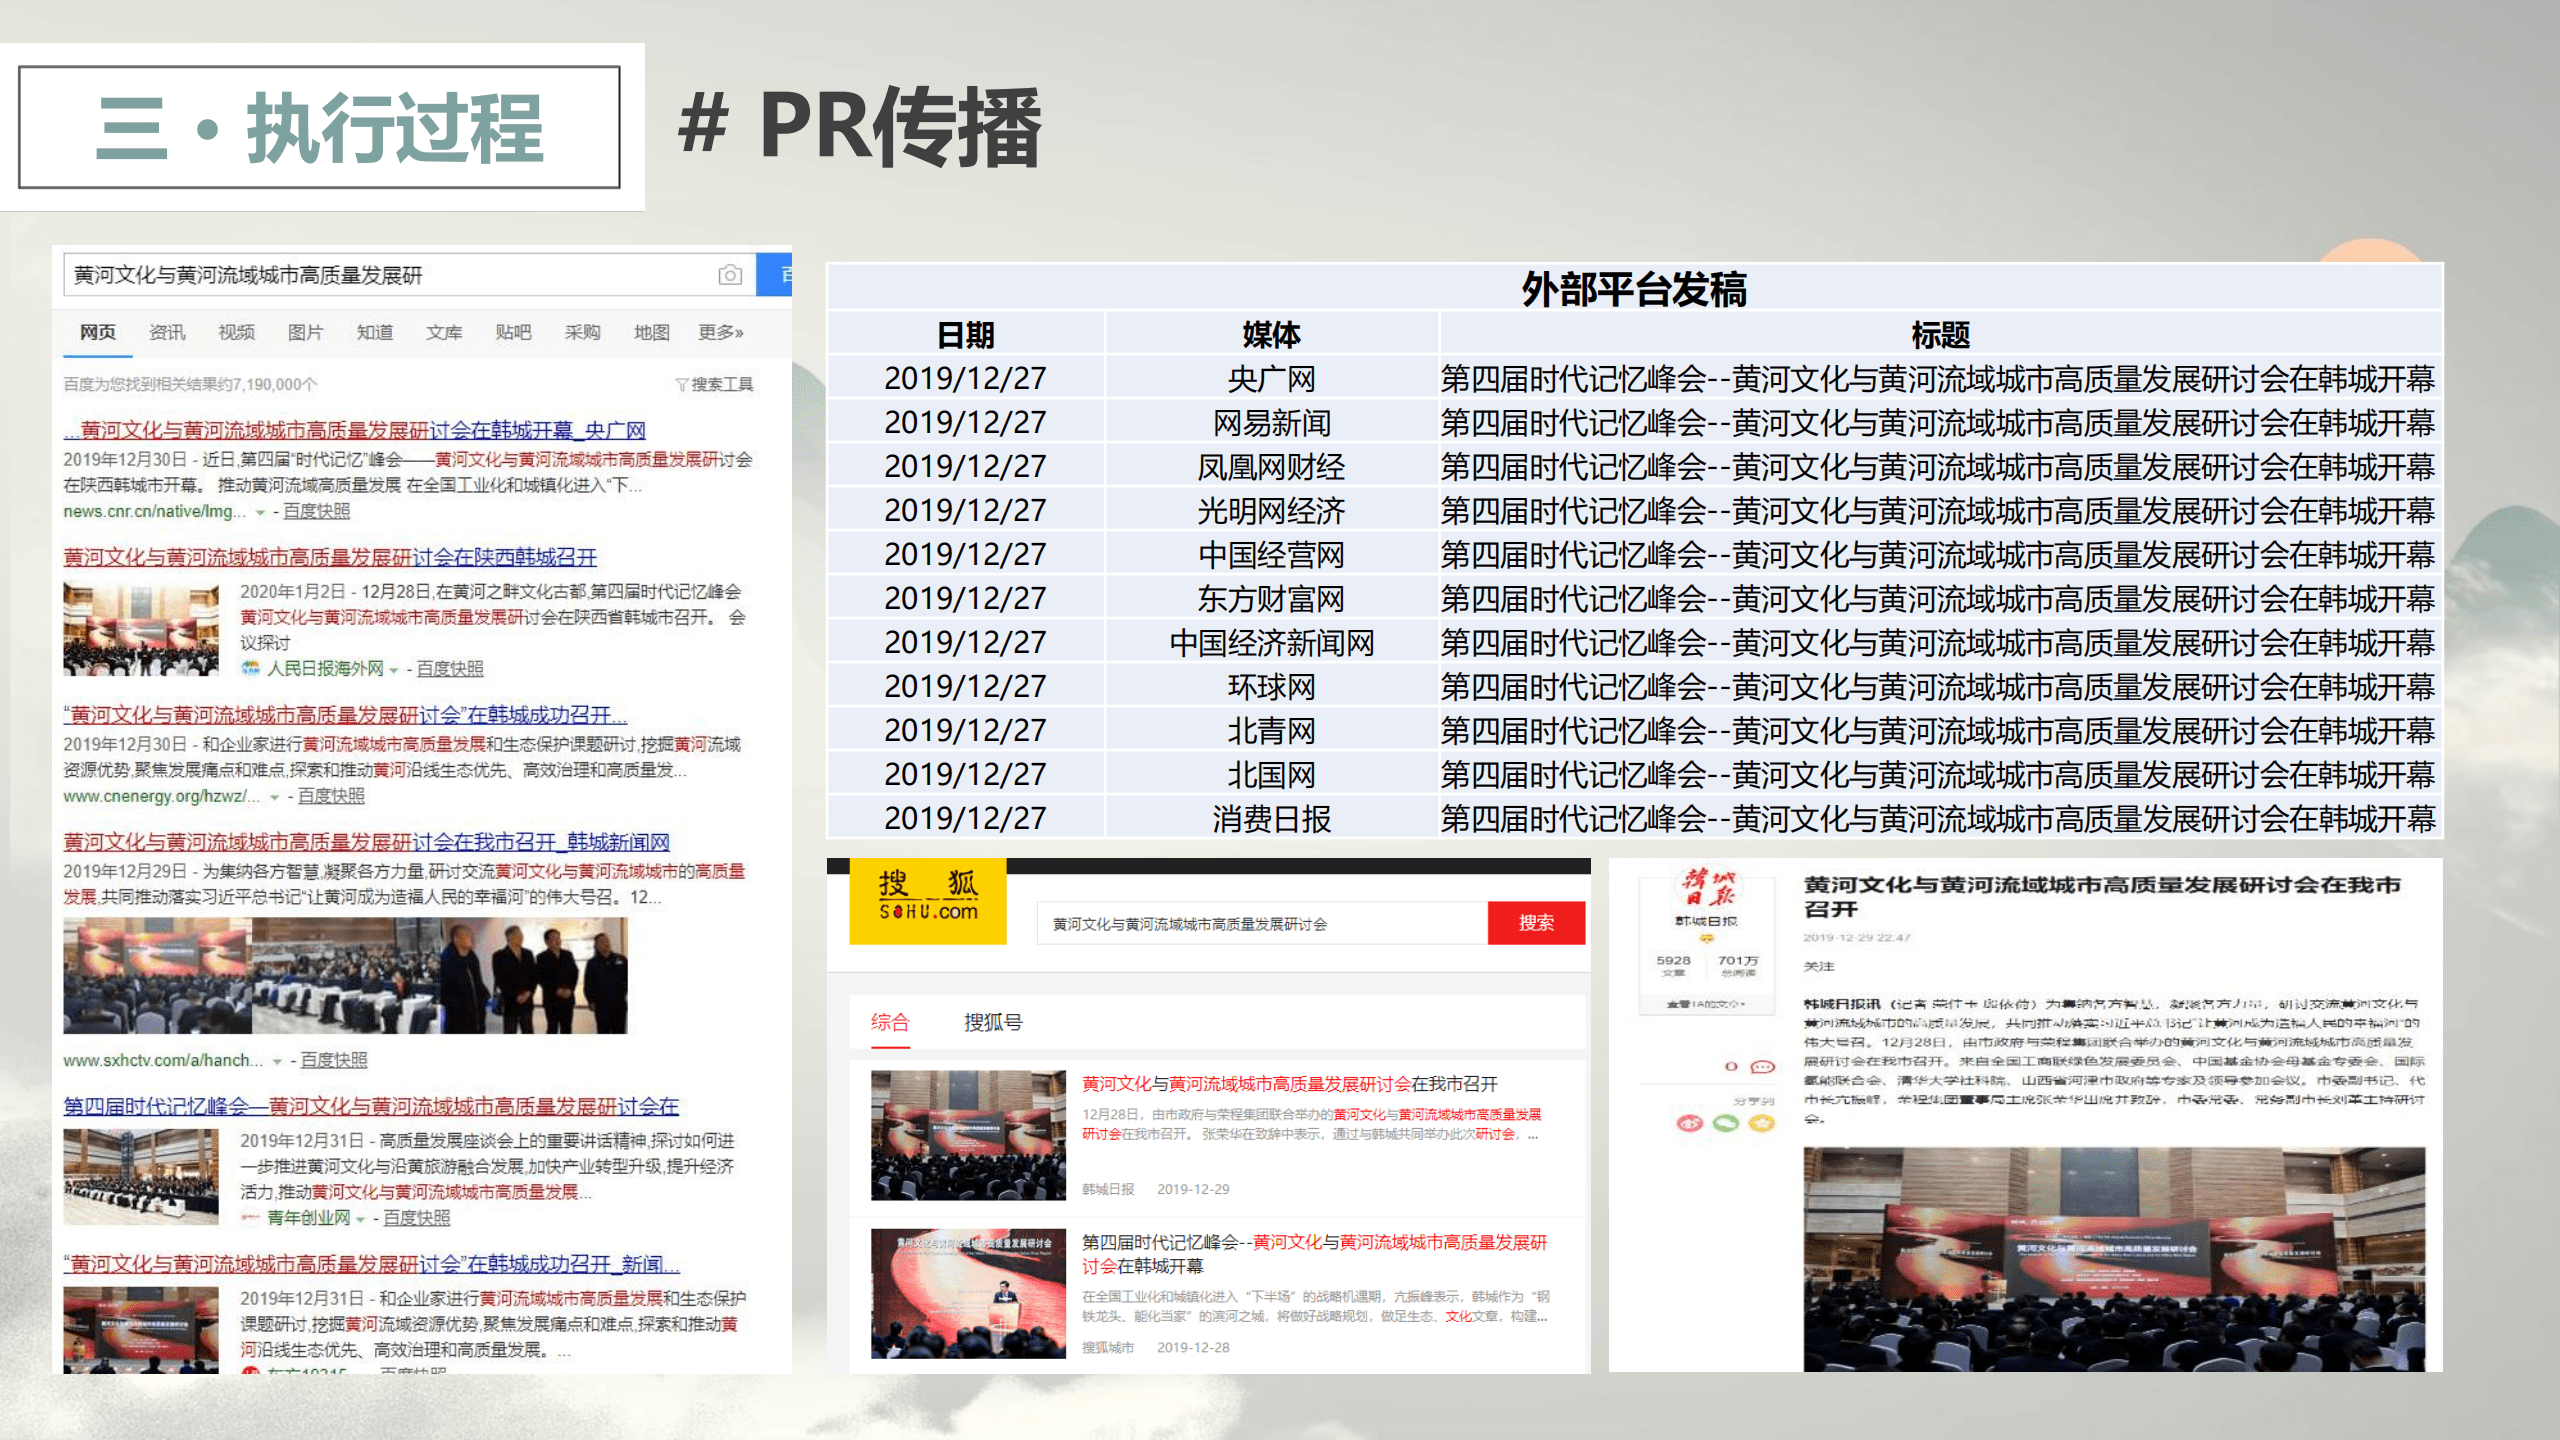Expand 更多» in Baidu category bar
Viewport: 2560px width, 1440px height.
pyautogui.click(x=720, y=333)
